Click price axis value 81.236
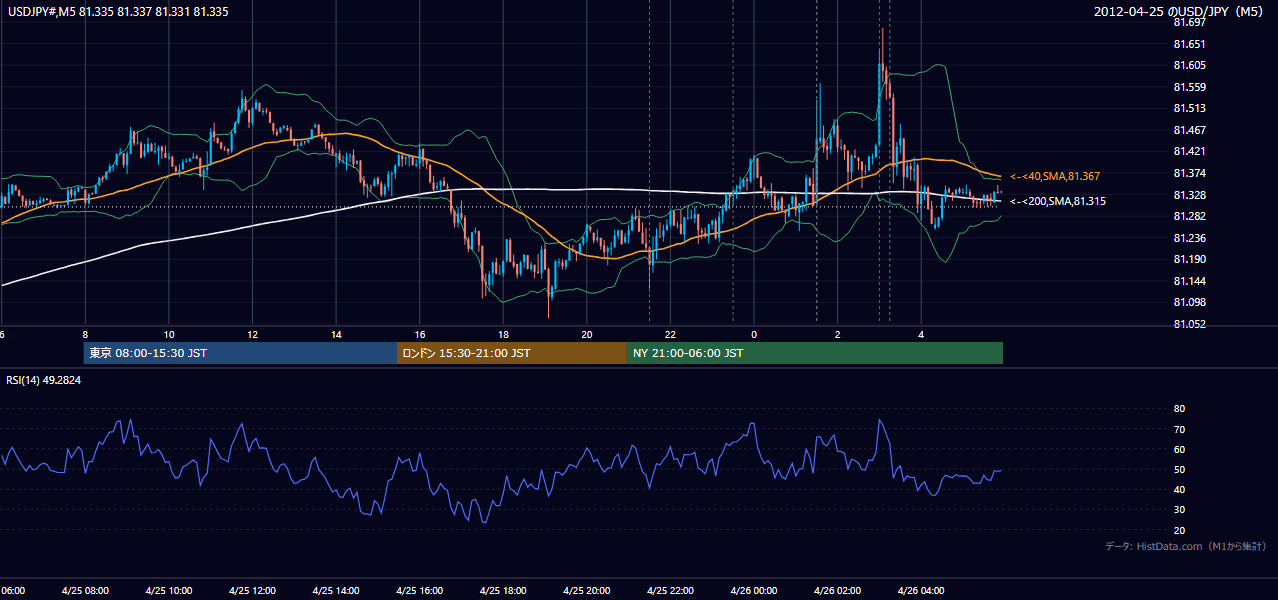Viewport: 1278px width, 600px height. (1188, 238)
